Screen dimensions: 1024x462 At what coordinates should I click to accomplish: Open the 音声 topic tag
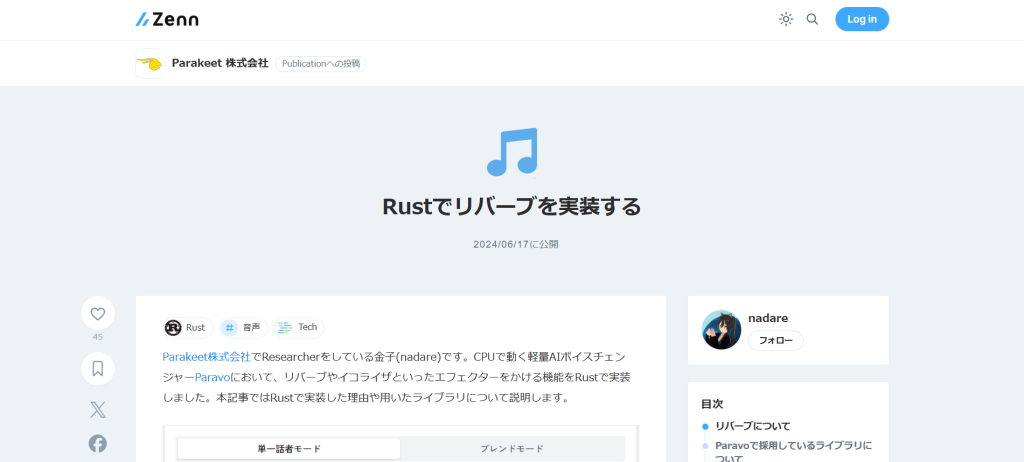242,327
